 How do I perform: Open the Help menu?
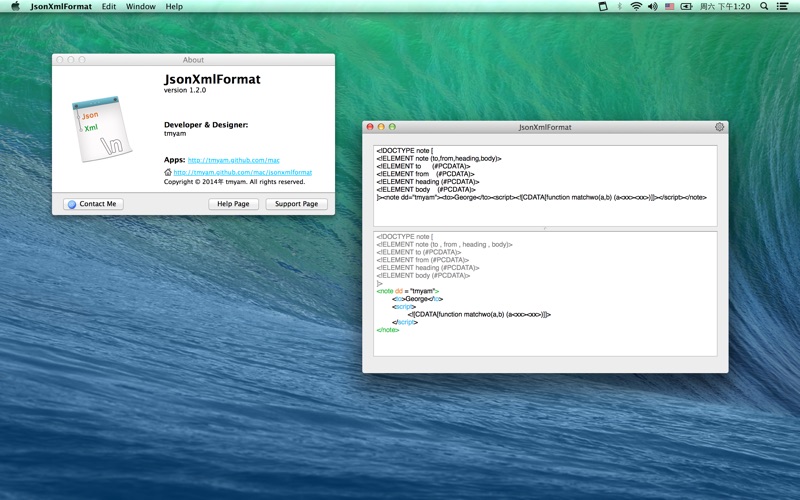174,7
